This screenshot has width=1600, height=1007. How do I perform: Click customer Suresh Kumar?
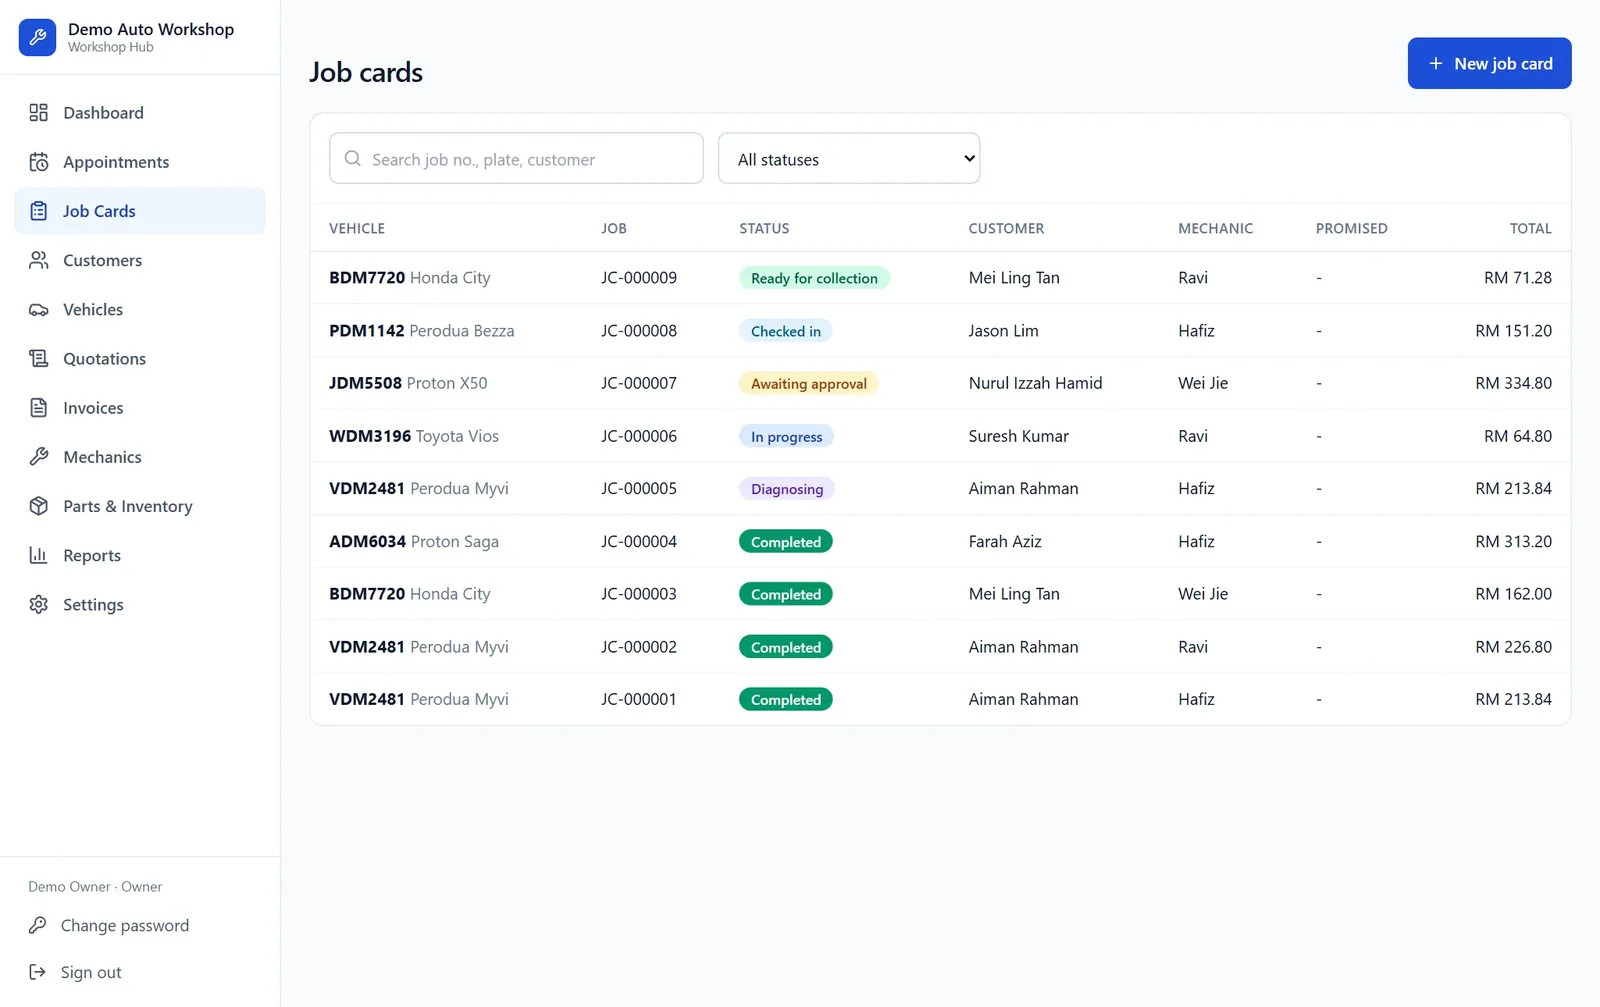pyautogui.click(x=1018, y=436)
